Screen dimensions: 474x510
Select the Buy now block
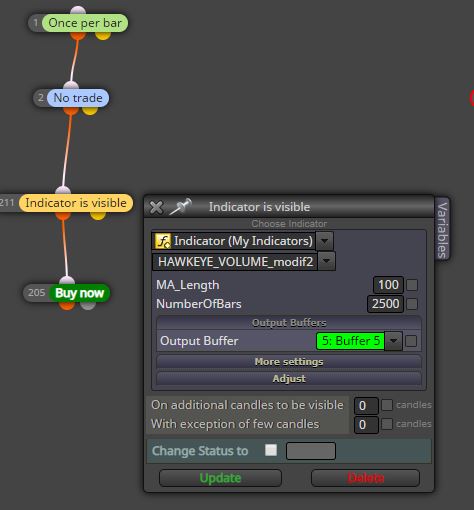79,293
